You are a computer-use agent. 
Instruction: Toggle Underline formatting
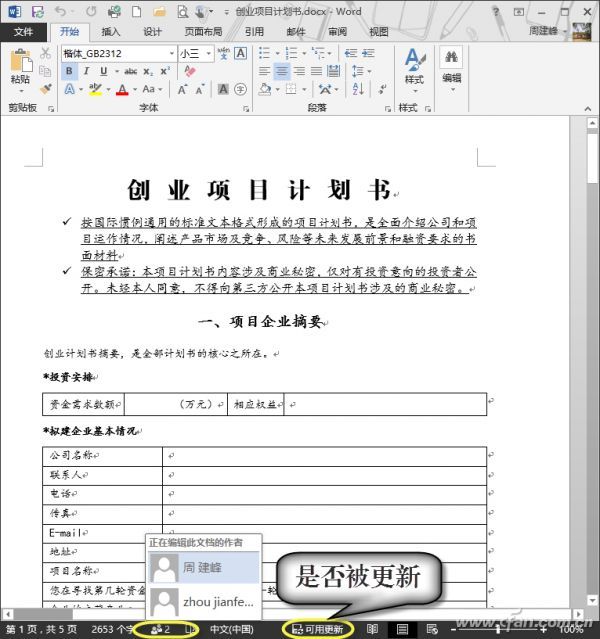coord(104,71)
